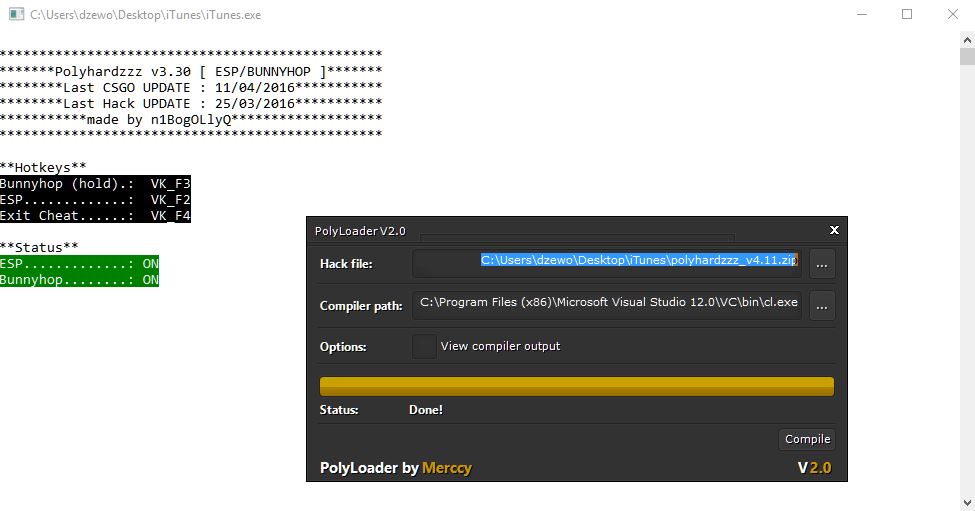The image size is (975, 511).
Task: Click the 'Hack file:' label
Action: 346,264
